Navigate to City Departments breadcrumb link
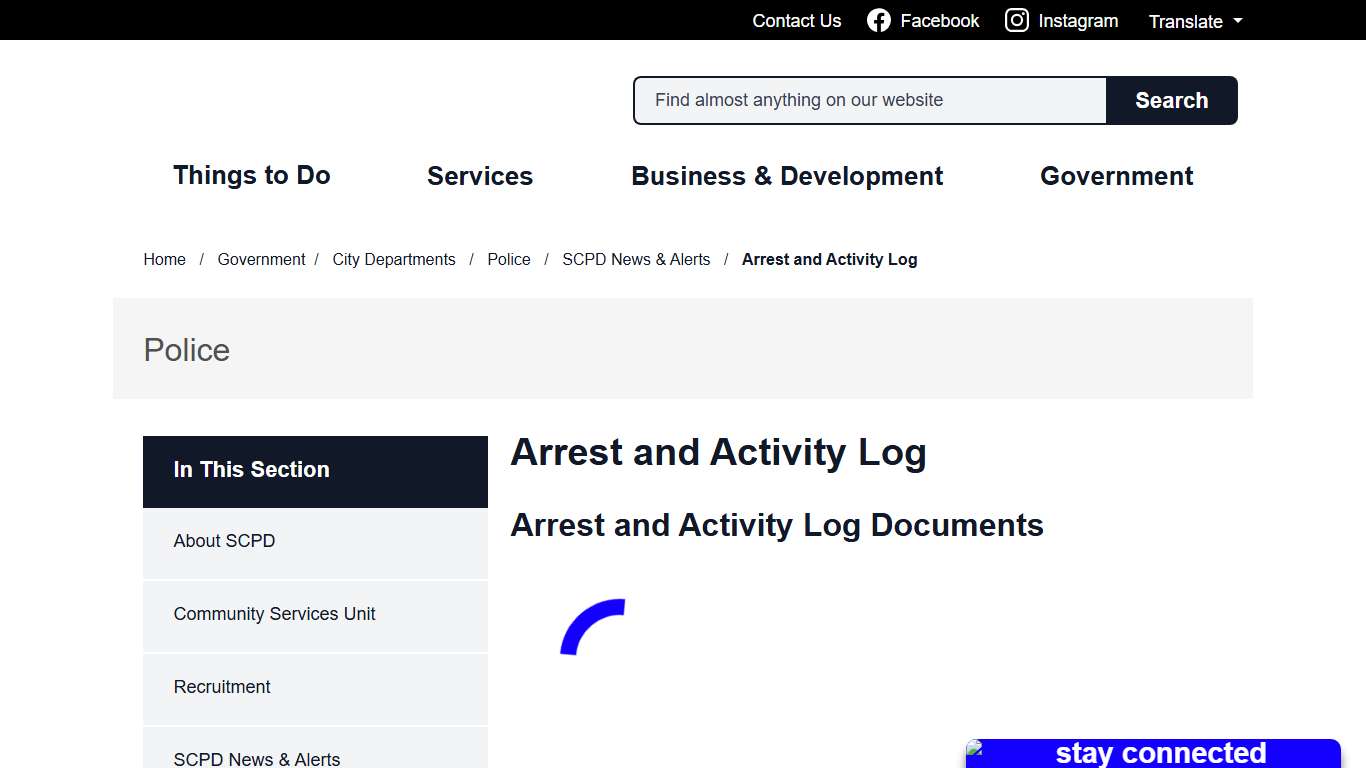 (394, 259)
